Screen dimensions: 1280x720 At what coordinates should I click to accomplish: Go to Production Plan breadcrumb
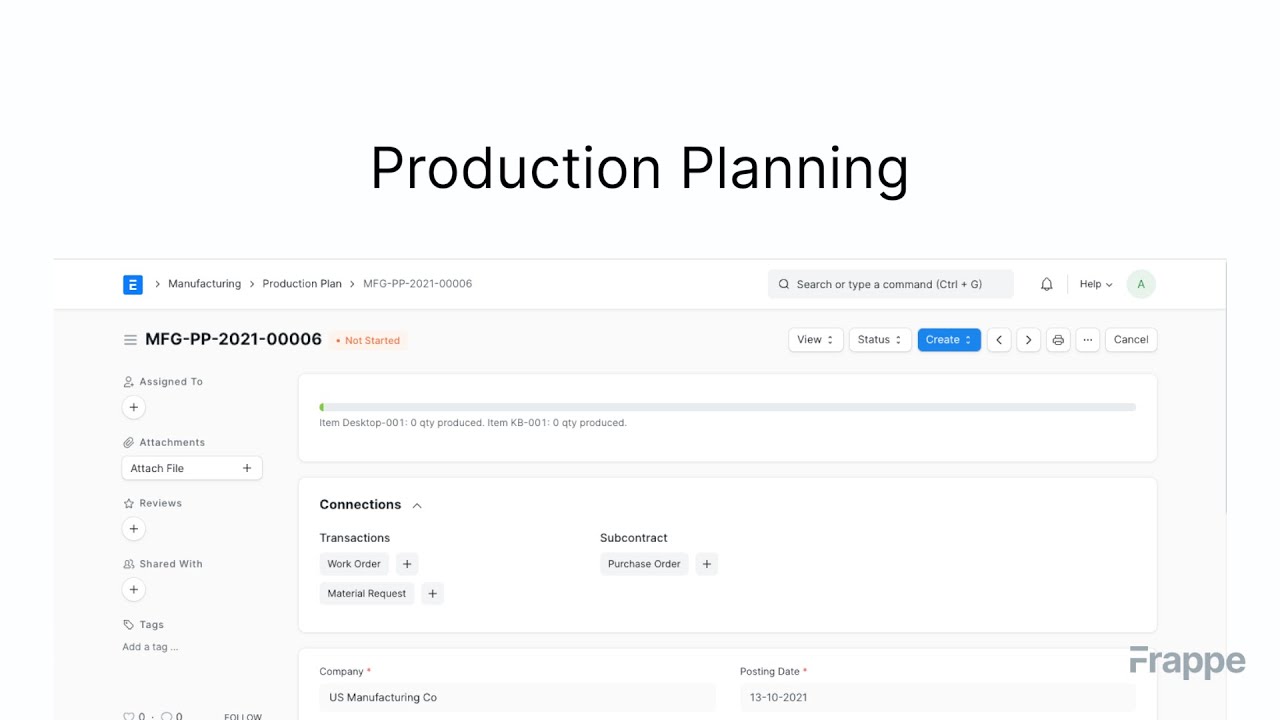pos(302,284)
